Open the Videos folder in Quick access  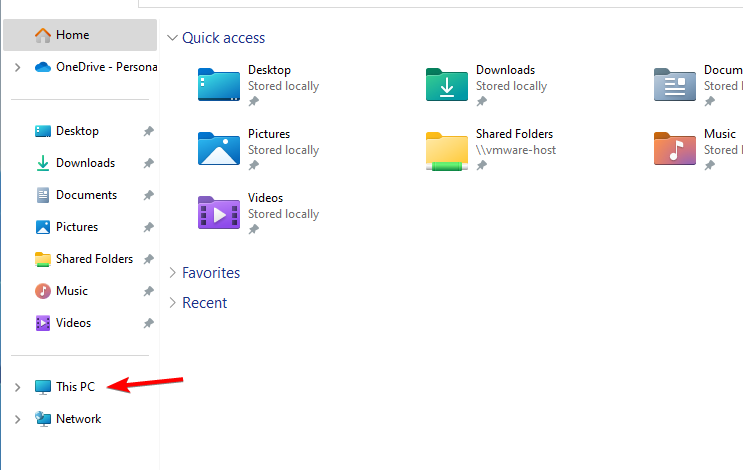219,212
